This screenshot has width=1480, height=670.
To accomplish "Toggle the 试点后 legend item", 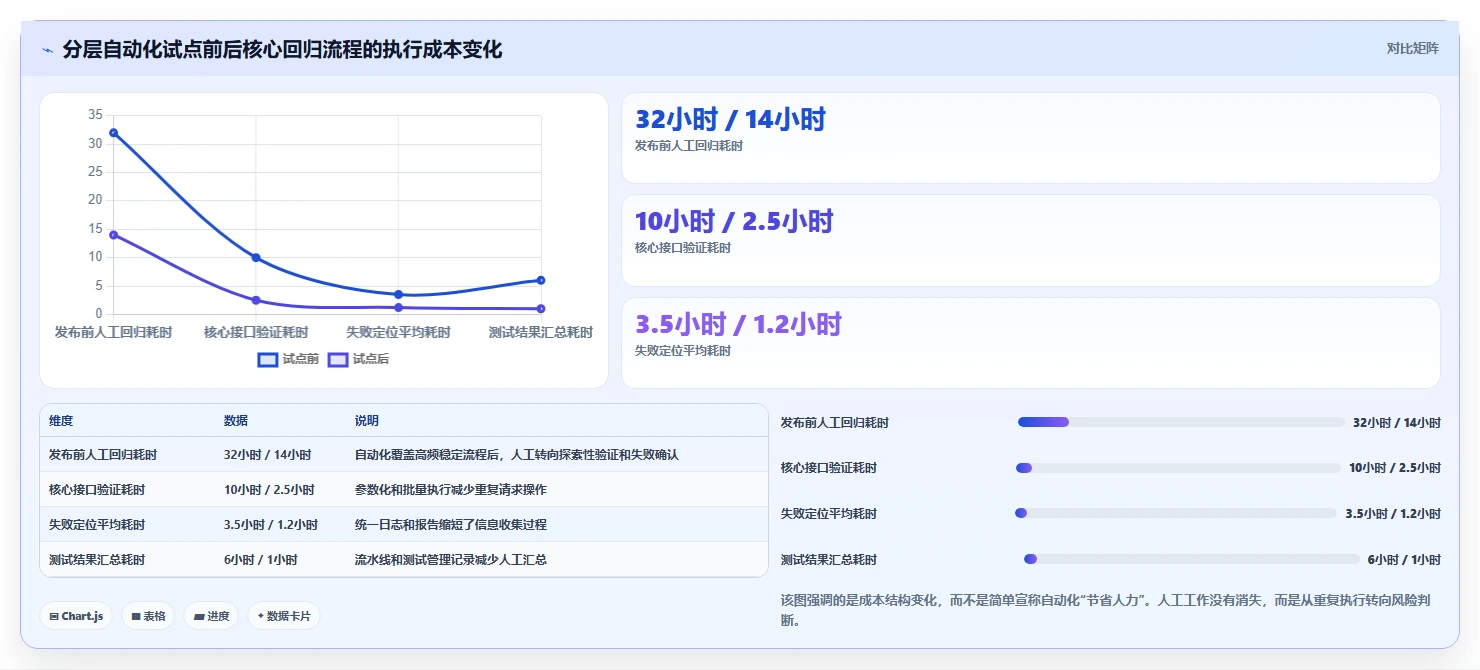I will pos(359,359).
